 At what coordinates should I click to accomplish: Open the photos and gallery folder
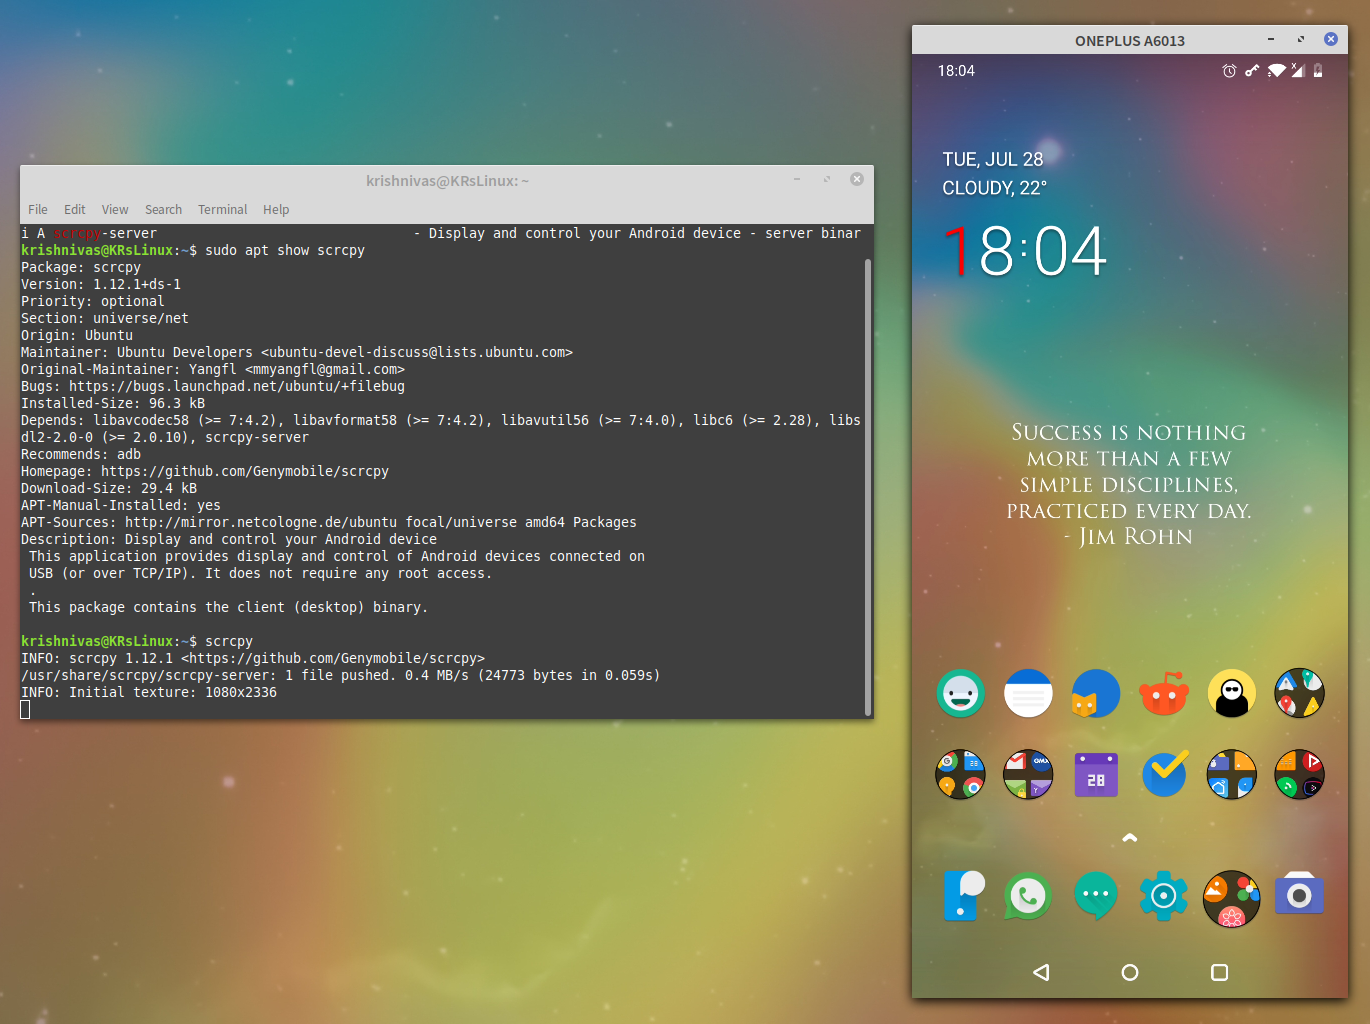click(1232, 898)
